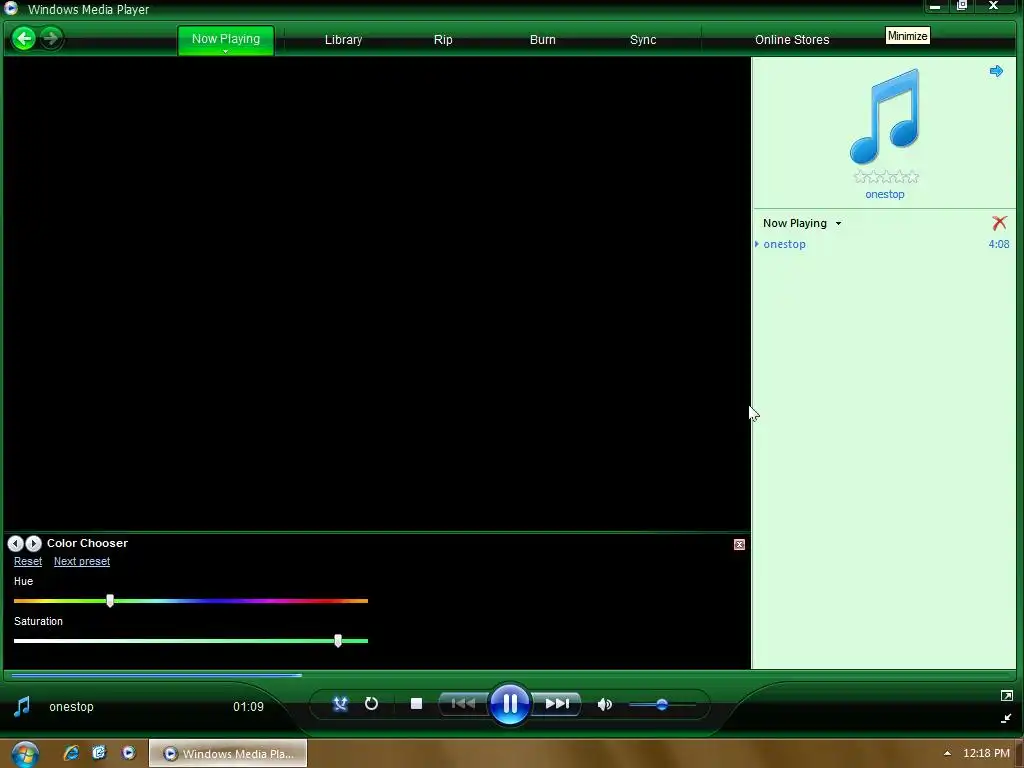Image resolution: width=1024 pixels, height=768 pixels.
Task: Open the Rip tab
Action: click(x=443, y=40)
